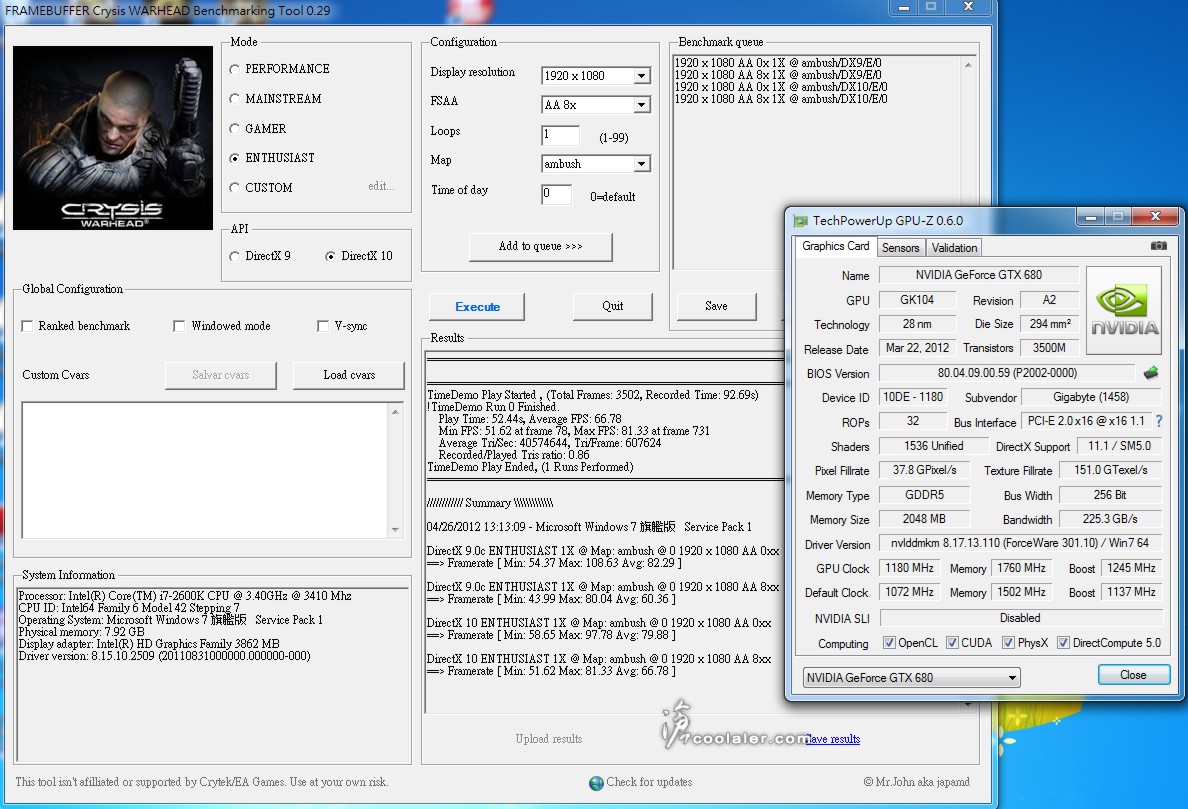Toggle the CUDA checkbox in GPU-Z
This screenshot has height=809, width=1188.
click(952, 643)
